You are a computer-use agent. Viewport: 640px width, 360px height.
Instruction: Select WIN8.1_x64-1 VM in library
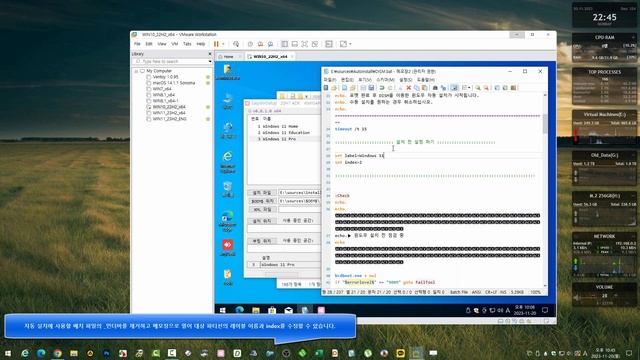point(165,101)
